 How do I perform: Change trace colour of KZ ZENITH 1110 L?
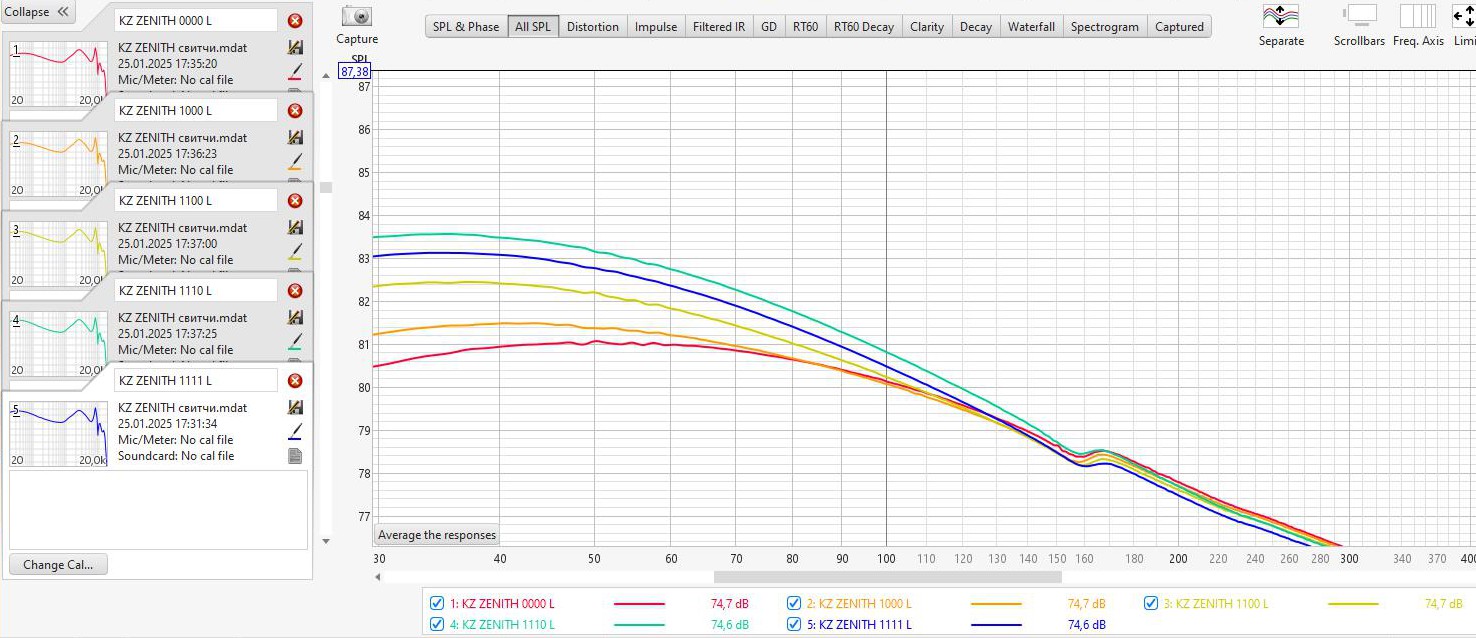(x=295, y=342)
